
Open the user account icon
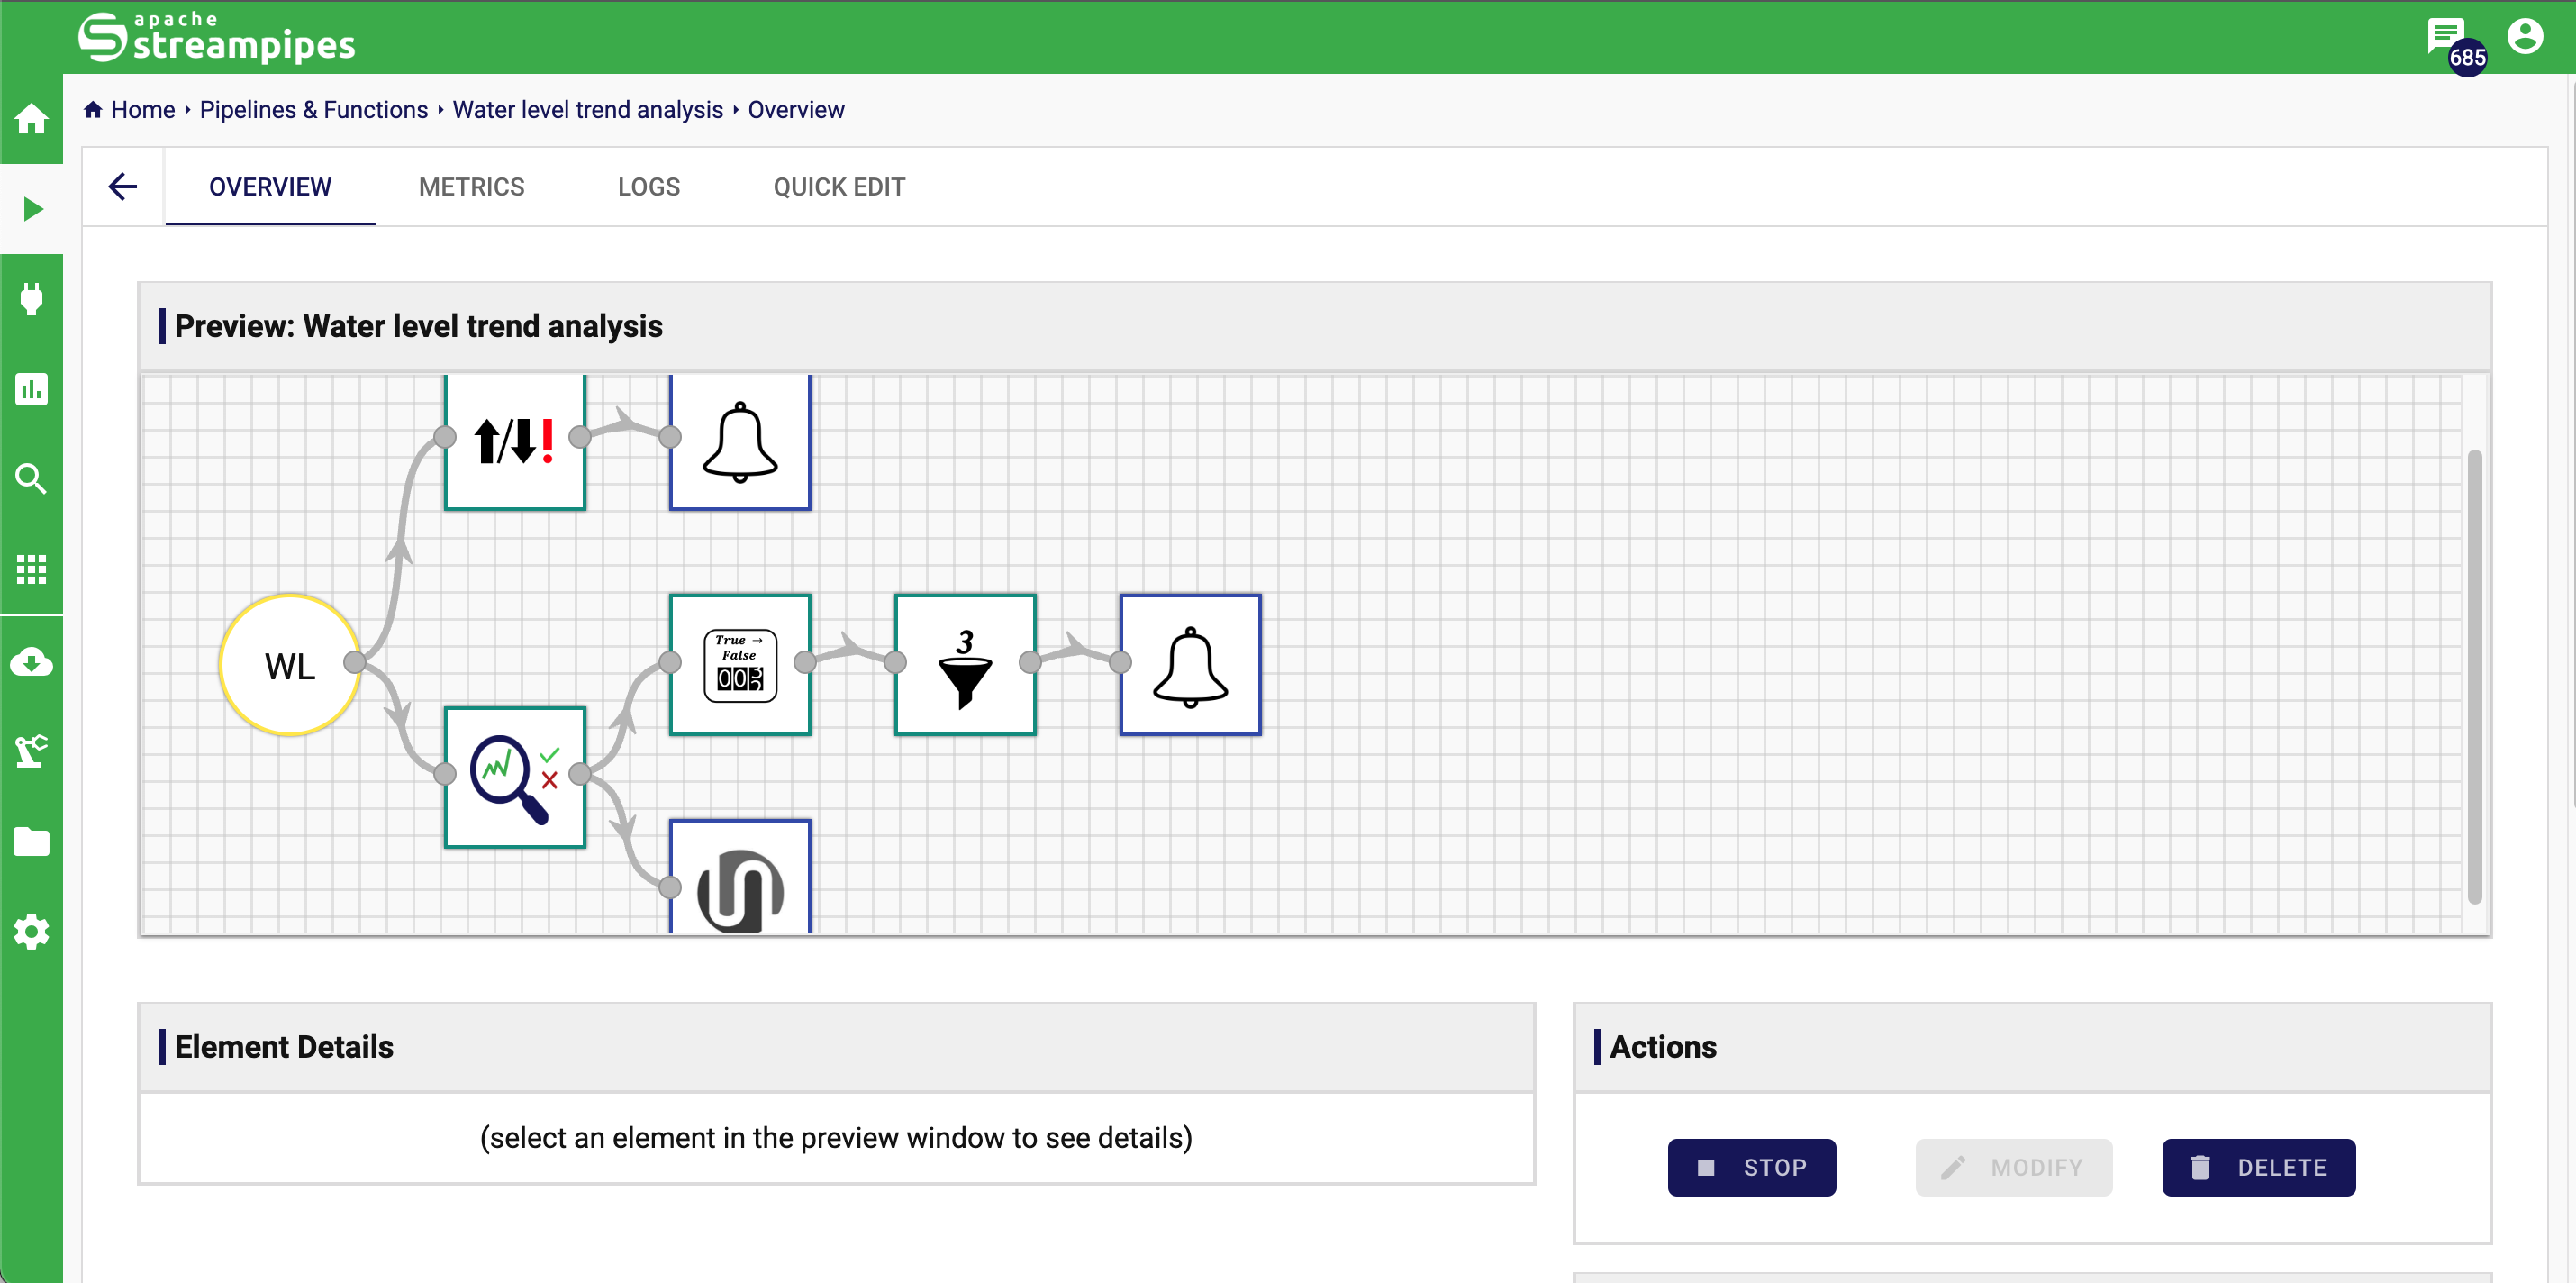(x=2524, y=37)
